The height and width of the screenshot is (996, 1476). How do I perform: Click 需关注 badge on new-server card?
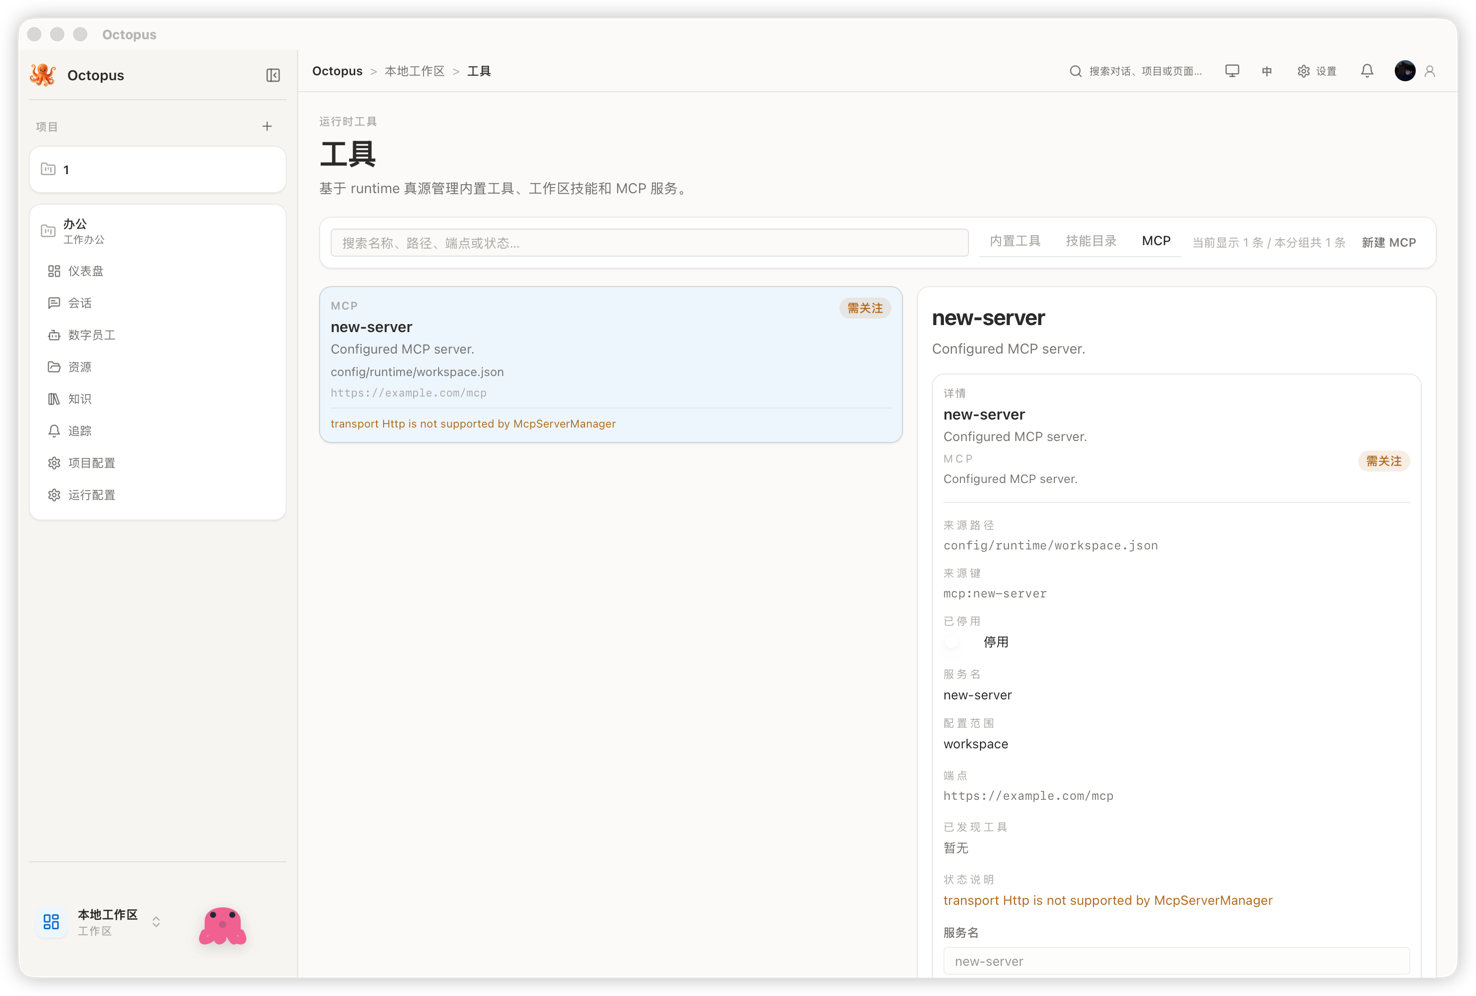click(865, 308)
